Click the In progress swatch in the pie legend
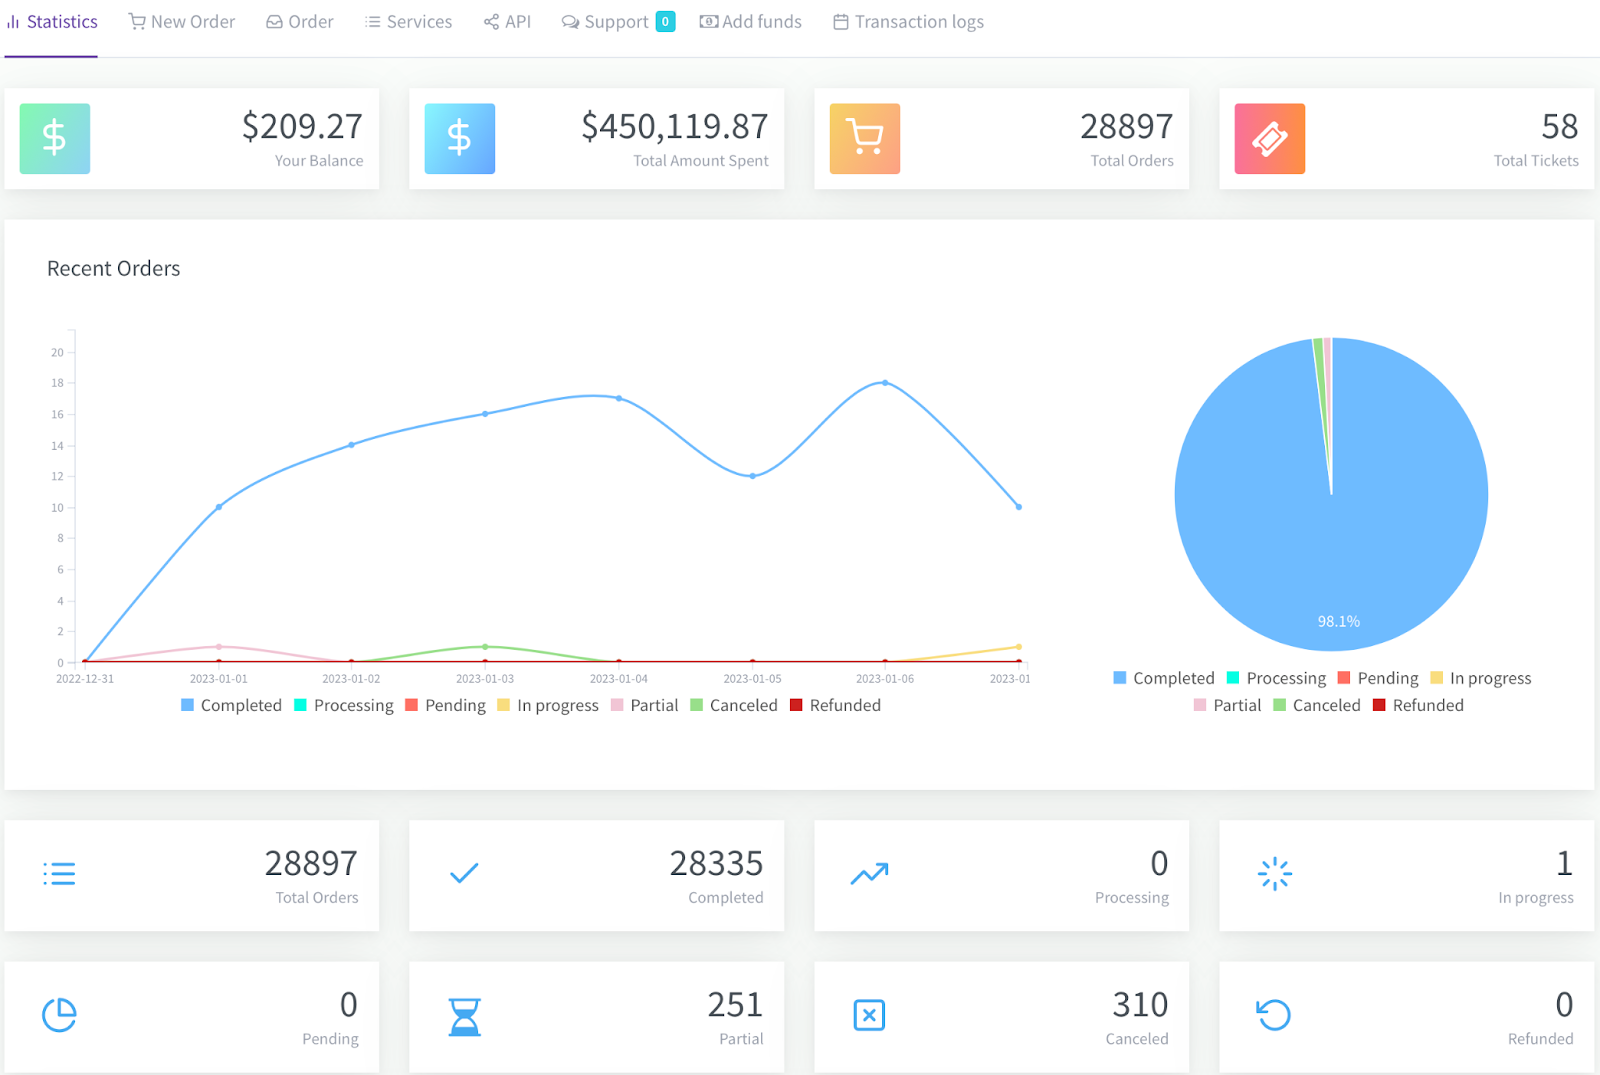 [1437, 678]
